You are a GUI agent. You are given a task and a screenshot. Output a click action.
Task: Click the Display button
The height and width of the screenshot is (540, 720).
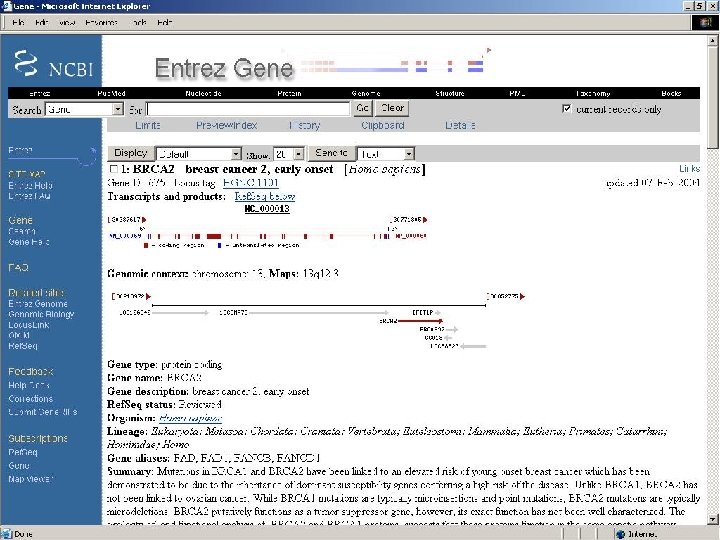click(130, 153)
